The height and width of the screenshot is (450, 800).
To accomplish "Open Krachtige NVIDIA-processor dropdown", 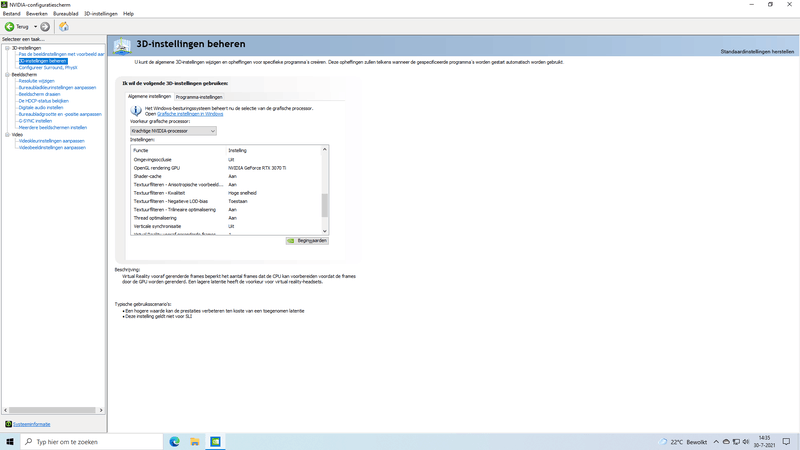I will pos(173,131).
